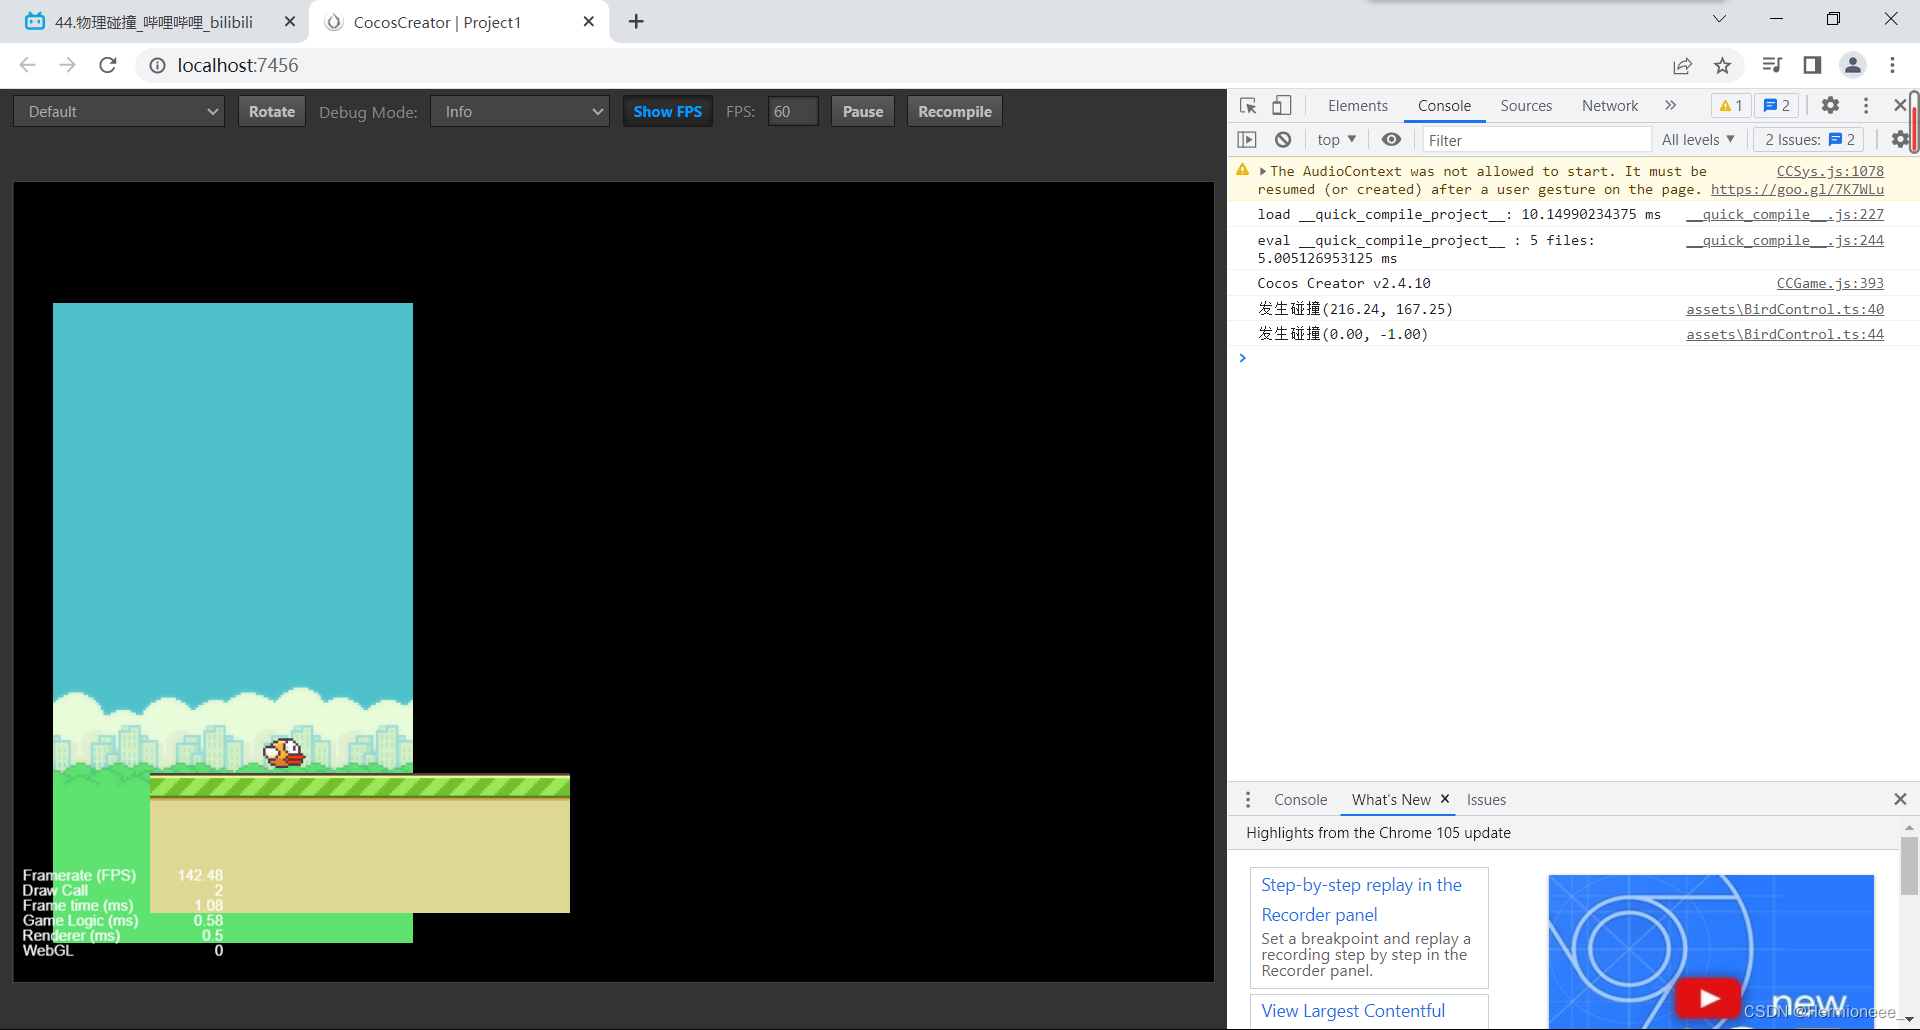This screenshot has width=1920, height=1030.
Task: Click the FPS value input field
Action: (793, 111)
